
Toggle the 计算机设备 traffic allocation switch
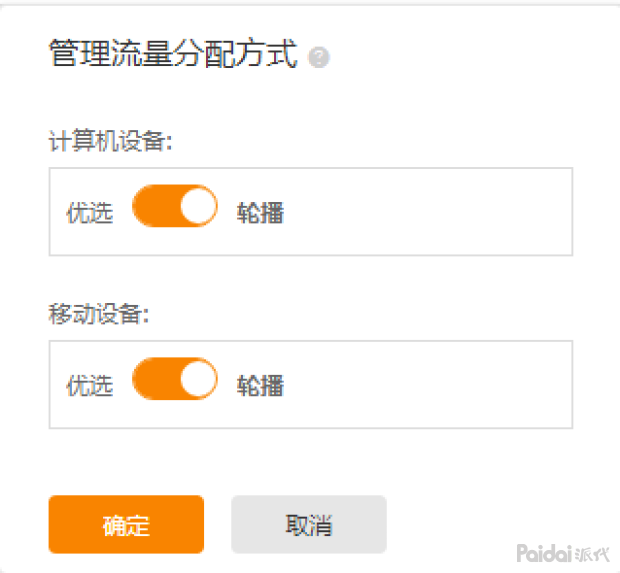tap(174, 206)
